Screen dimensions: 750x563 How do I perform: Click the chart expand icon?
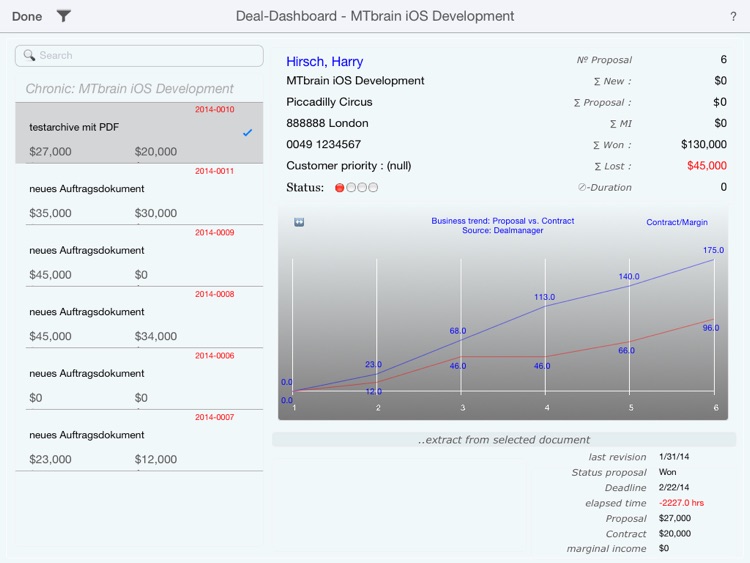(299, 222)
